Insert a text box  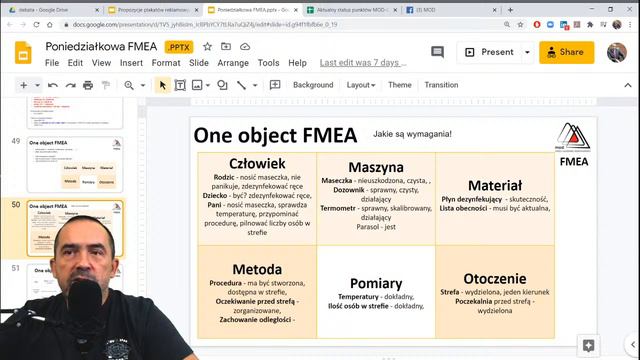(180, 85)
